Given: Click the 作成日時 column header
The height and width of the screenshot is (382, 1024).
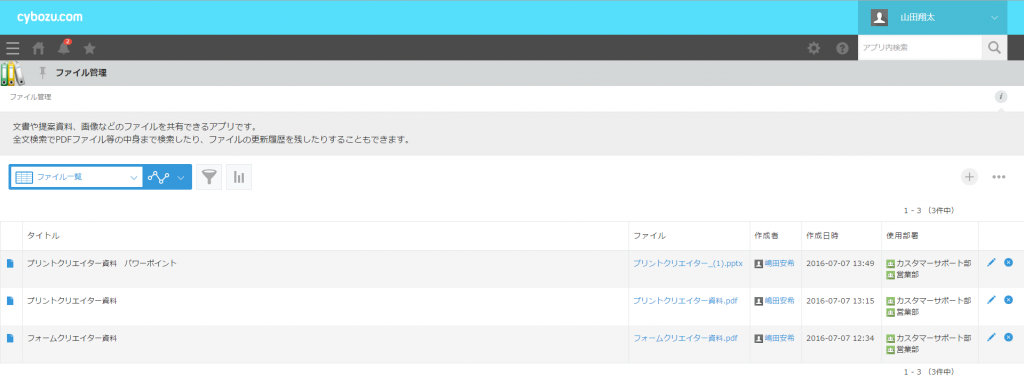Looking at the screenshot, I should pos(823,236).
